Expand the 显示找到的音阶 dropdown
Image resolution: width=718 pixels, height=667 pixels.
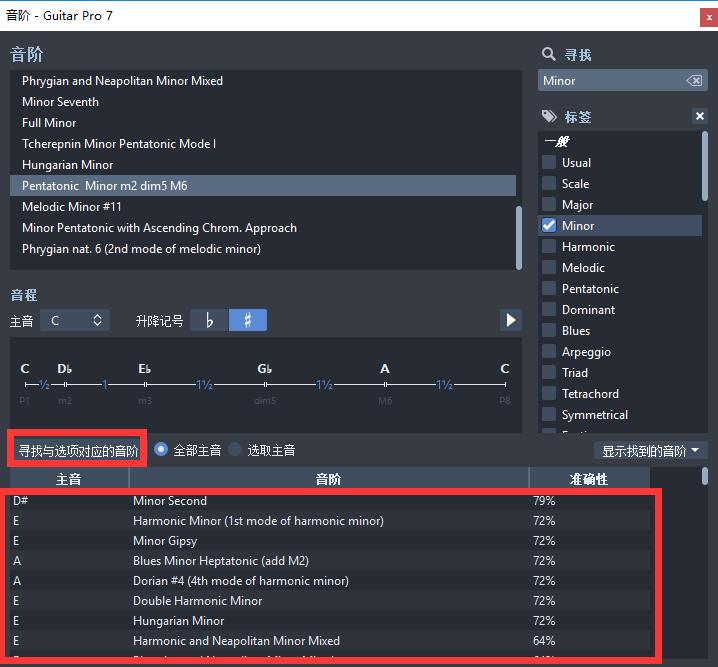click(651, 451)
